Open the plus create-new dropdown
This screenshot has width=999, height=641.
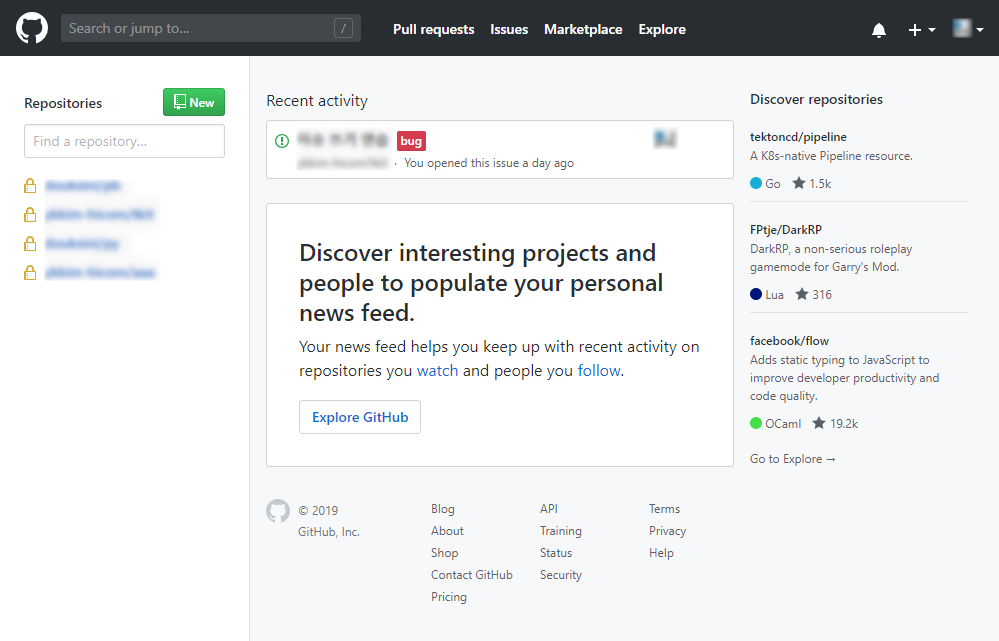[x=921, y=30]
